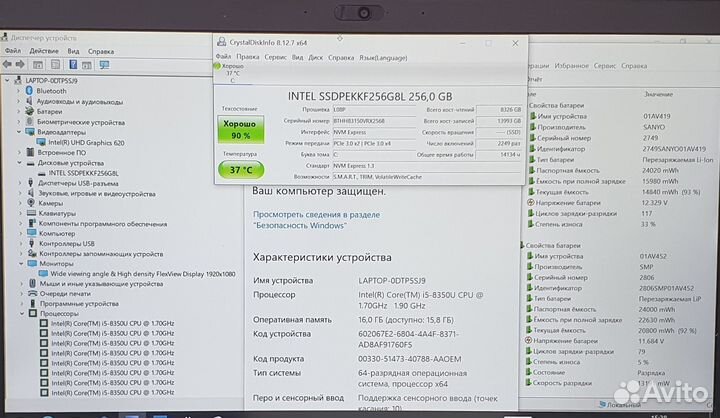Collapse the LAPTOP-0DTP5SJ9 root node

(x=7, y=80)
